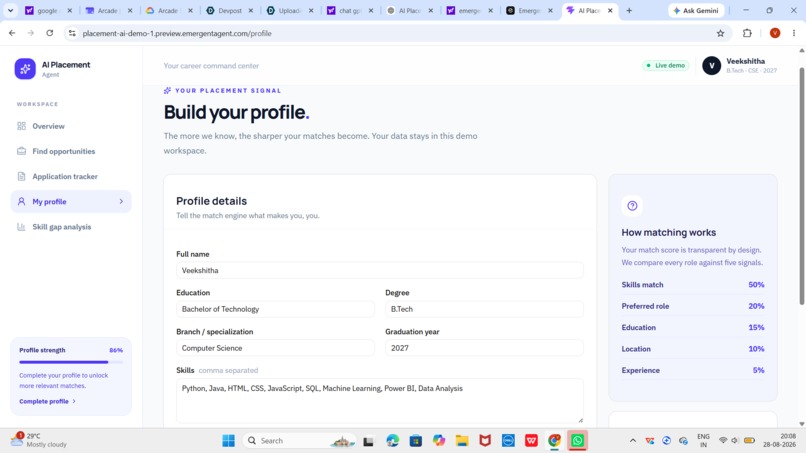Click the Education input field
This screenshot has width=806, height=453.
(x=275, y=309)
